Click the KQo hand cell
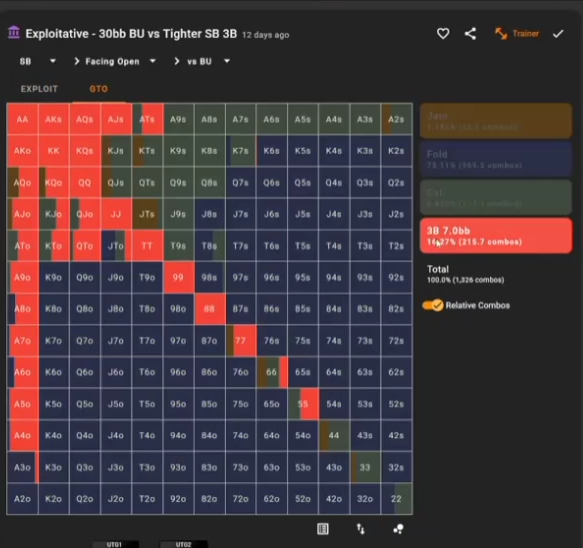This screenshot has width=583, height=548. coord(54,183)
